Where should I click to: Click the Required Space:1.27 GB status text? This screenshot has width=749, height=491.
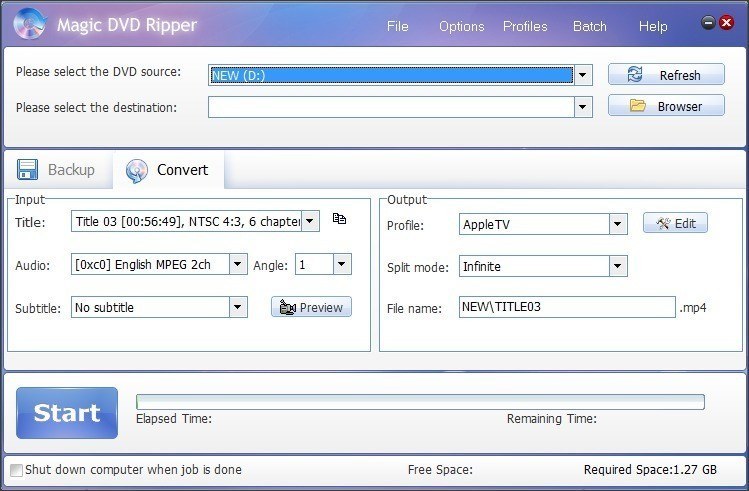click(x=650, y=470)
